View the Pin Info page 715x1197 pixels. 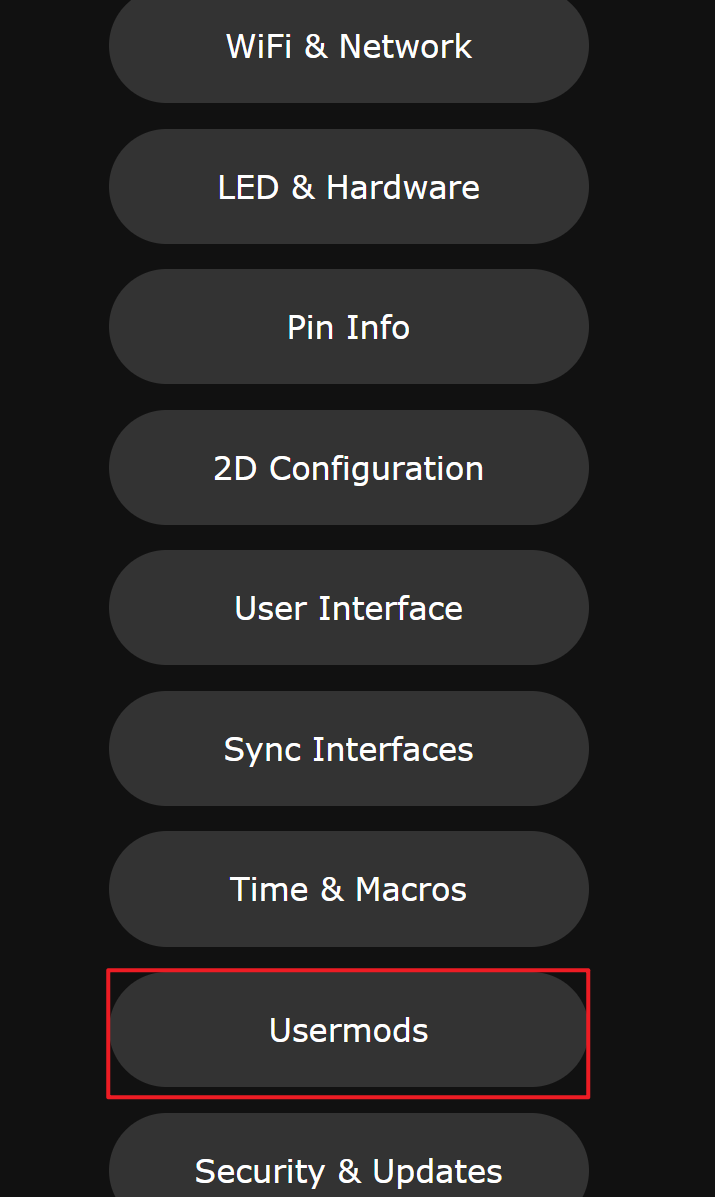tap(349, 327)
